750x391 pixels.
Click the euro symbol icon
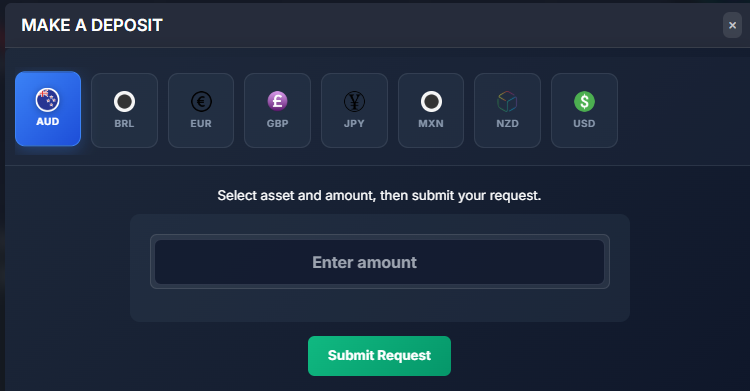201,101
